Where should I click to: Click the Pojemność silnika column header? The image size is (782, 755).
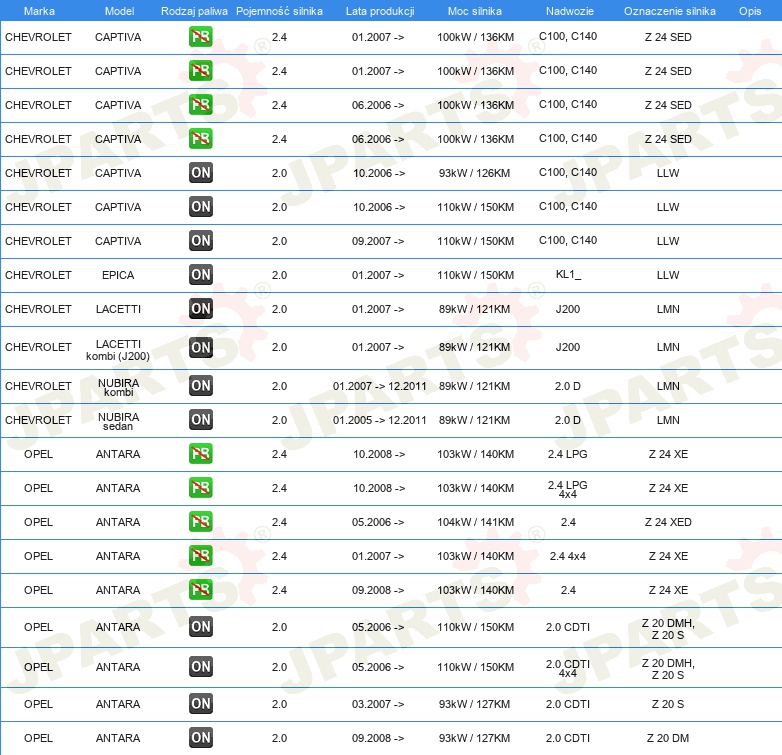(x=279, y=11)
